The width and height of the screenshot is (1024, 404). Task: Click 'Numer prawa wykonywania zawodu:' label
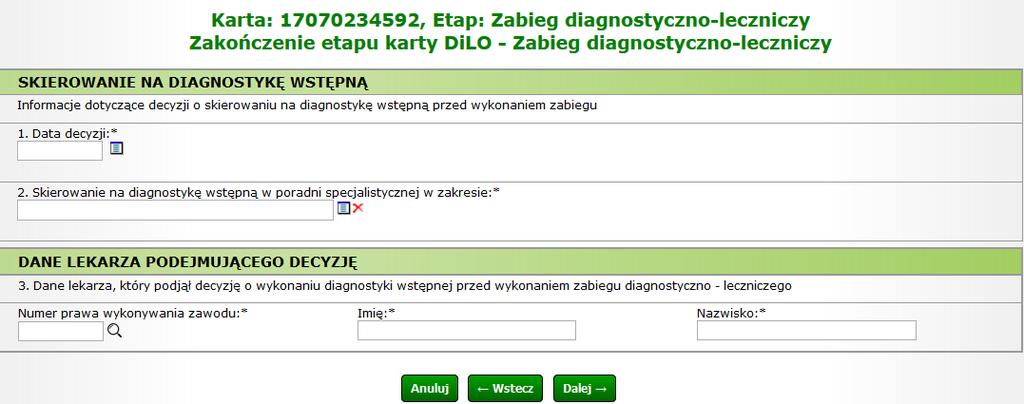(133, 313)
